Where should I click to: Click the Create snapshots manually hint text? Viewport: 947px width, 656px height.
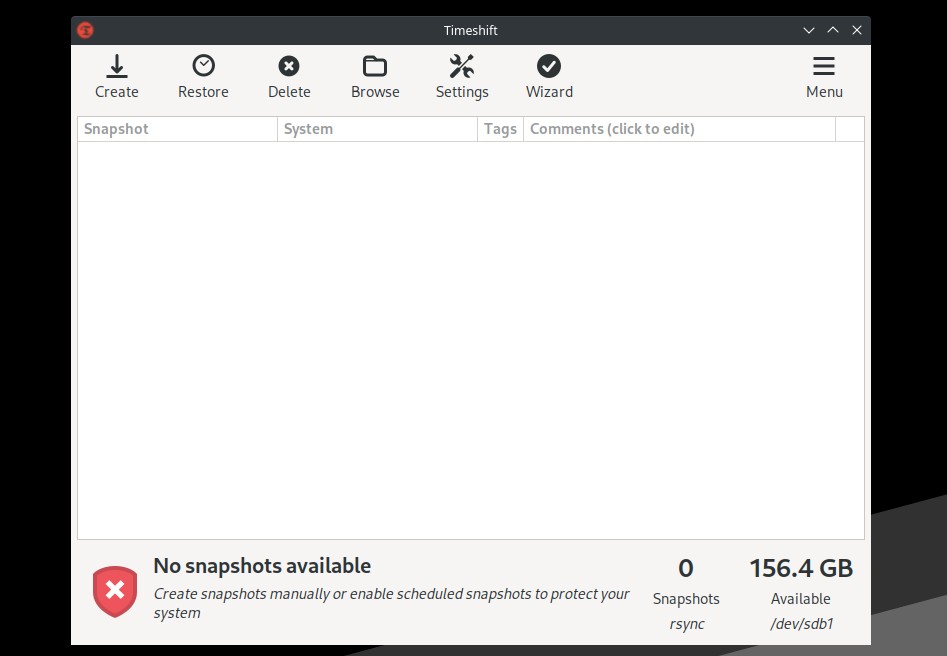(x=391, y=603)
